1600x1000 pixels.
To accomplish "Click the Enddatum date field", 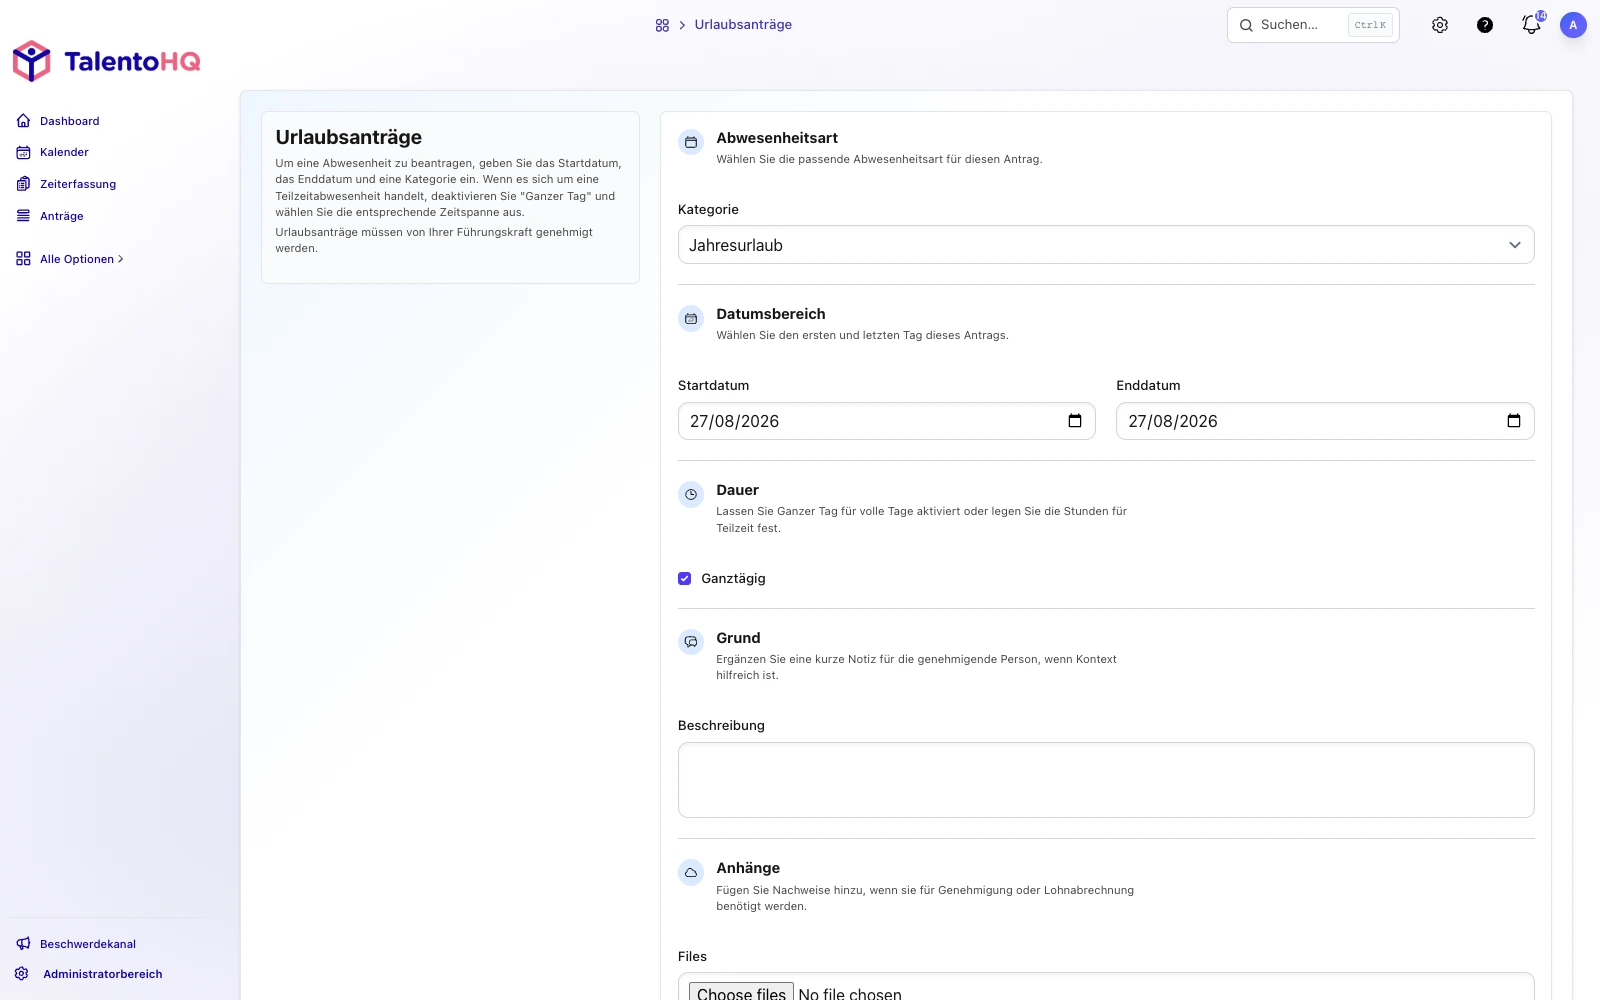I will click(x=1325, y=421).
